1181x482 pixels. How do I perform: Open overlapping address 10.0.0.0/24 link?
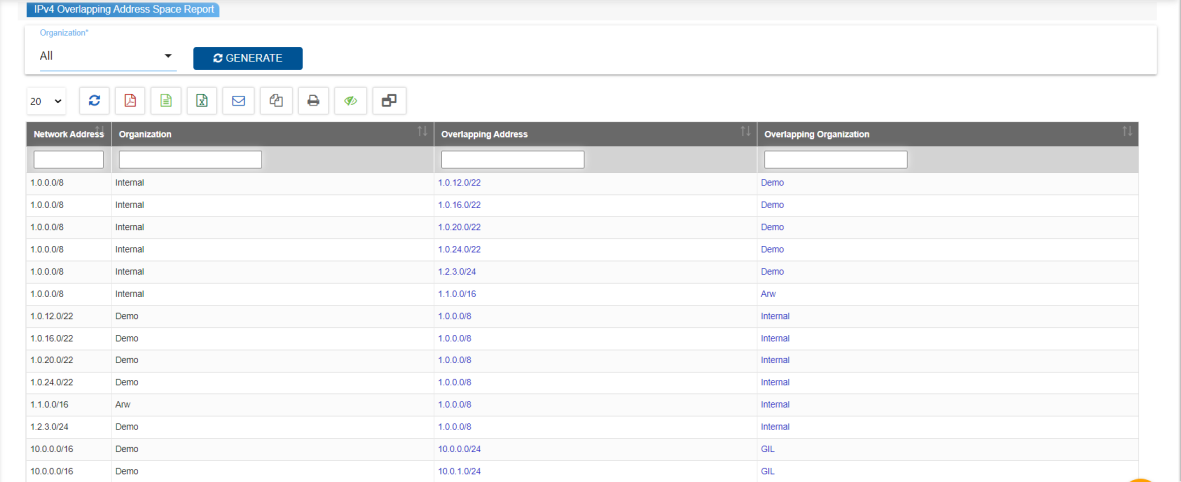click(459, 450)
